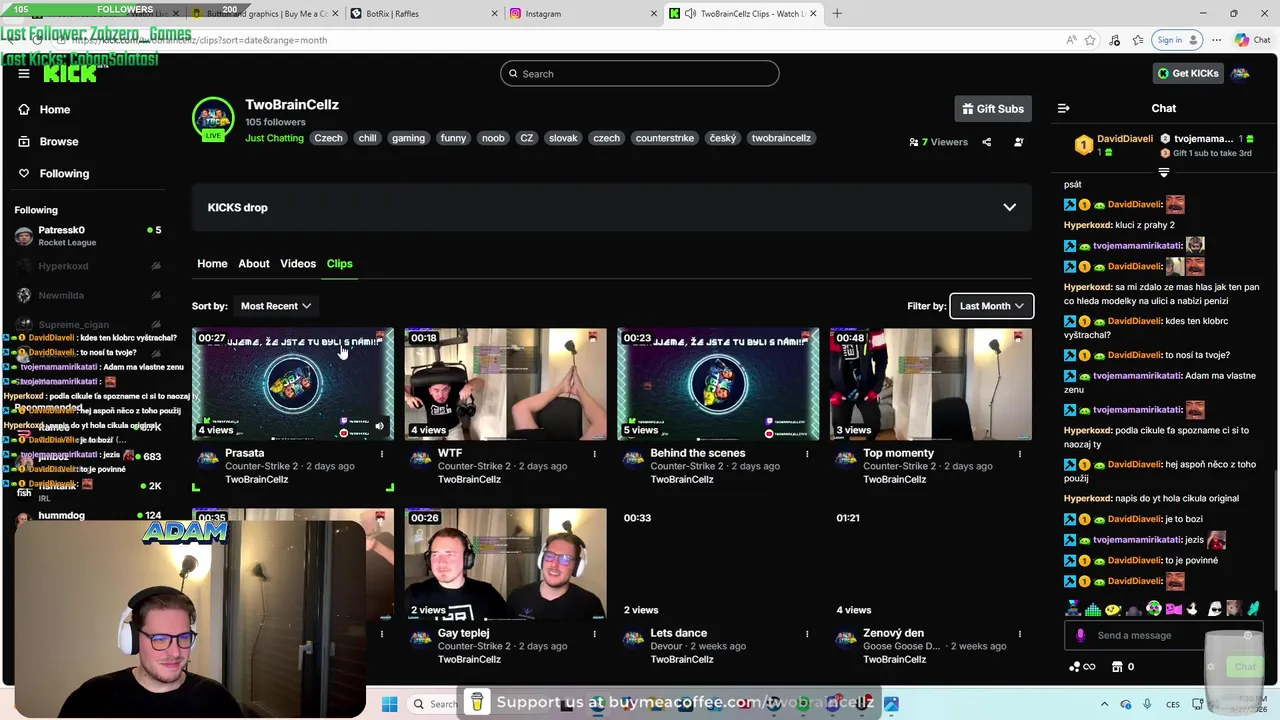
Task: Select the Clips tab
Action: click(339, 263)
